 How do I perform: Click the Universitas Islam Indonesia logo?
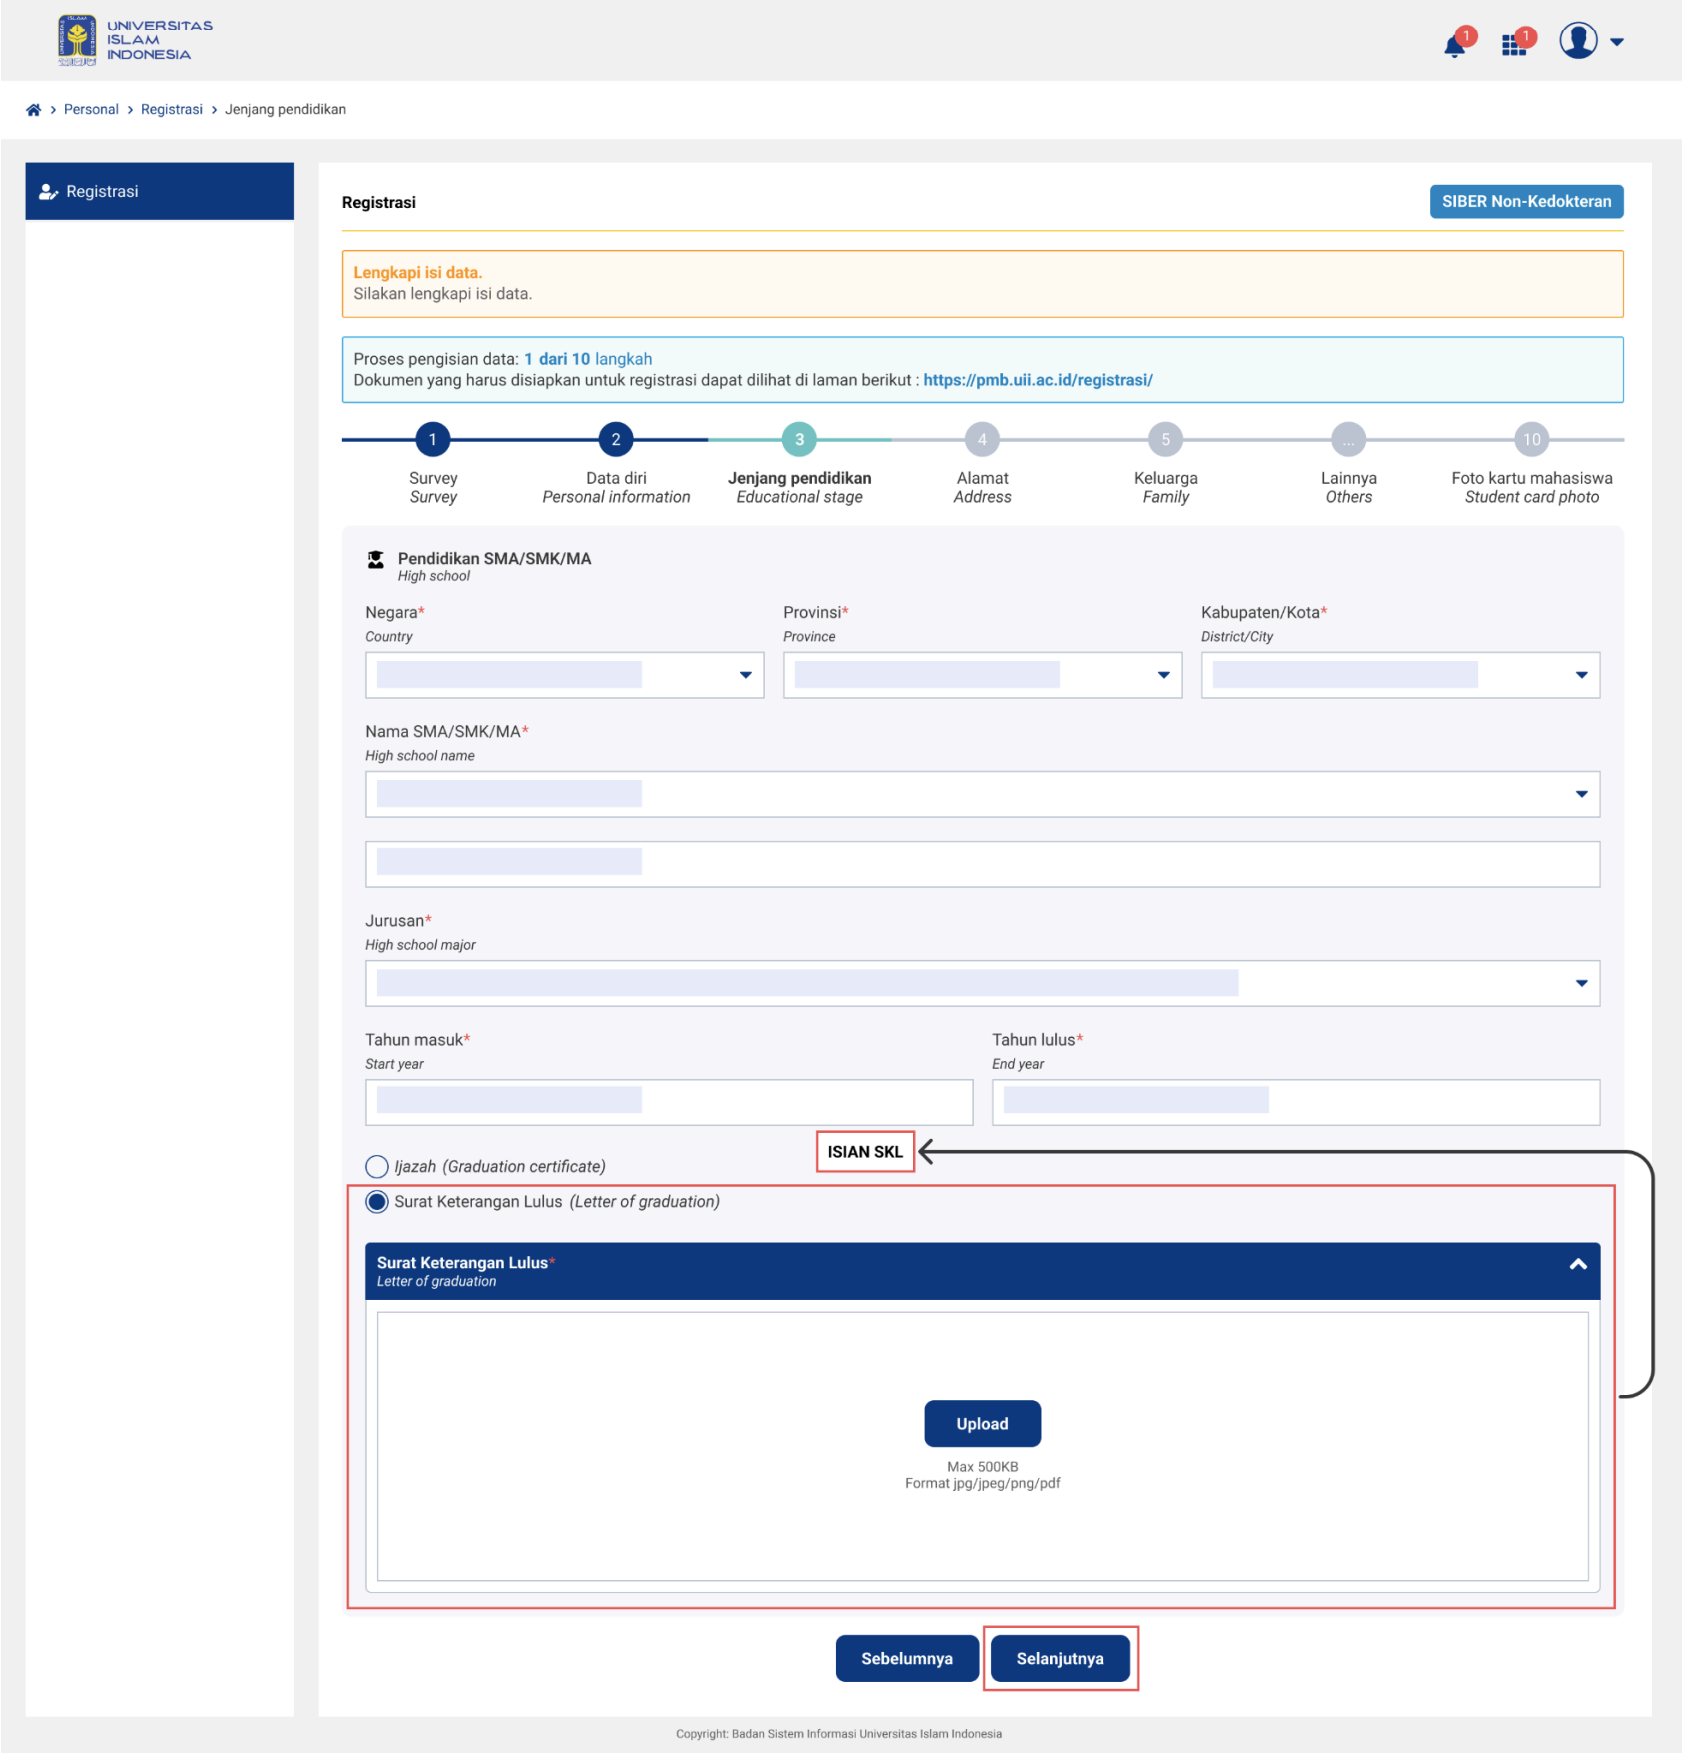point(135,41)
